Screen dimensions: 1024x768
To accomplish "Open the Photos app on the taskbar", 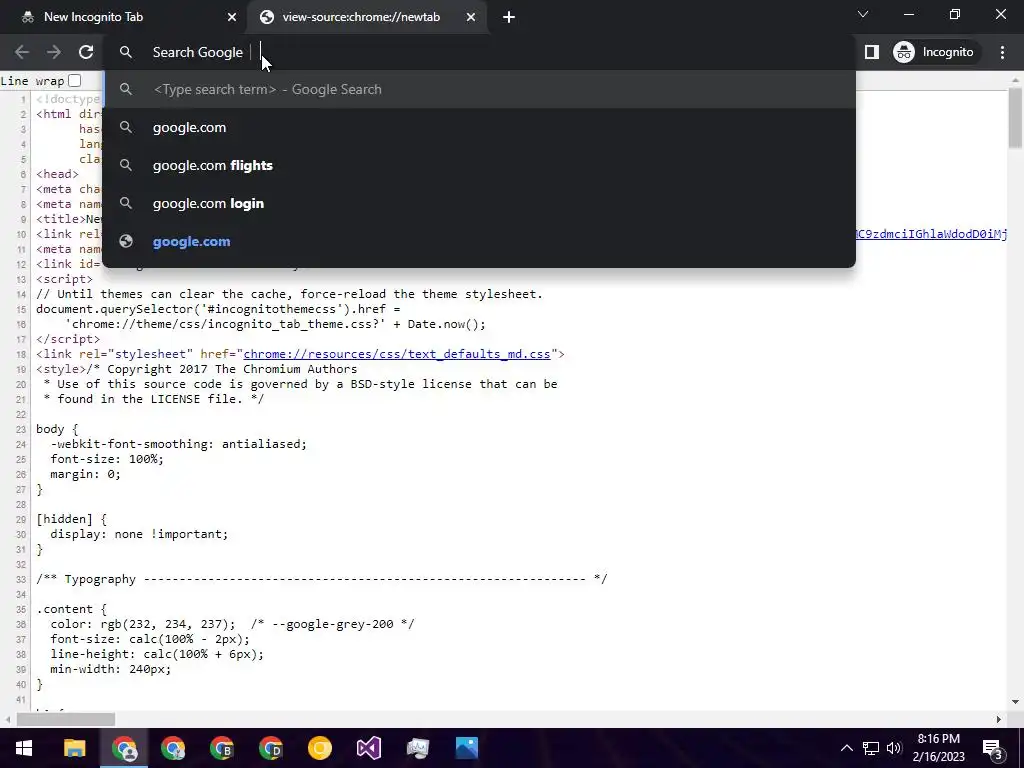I will [466, 748].
